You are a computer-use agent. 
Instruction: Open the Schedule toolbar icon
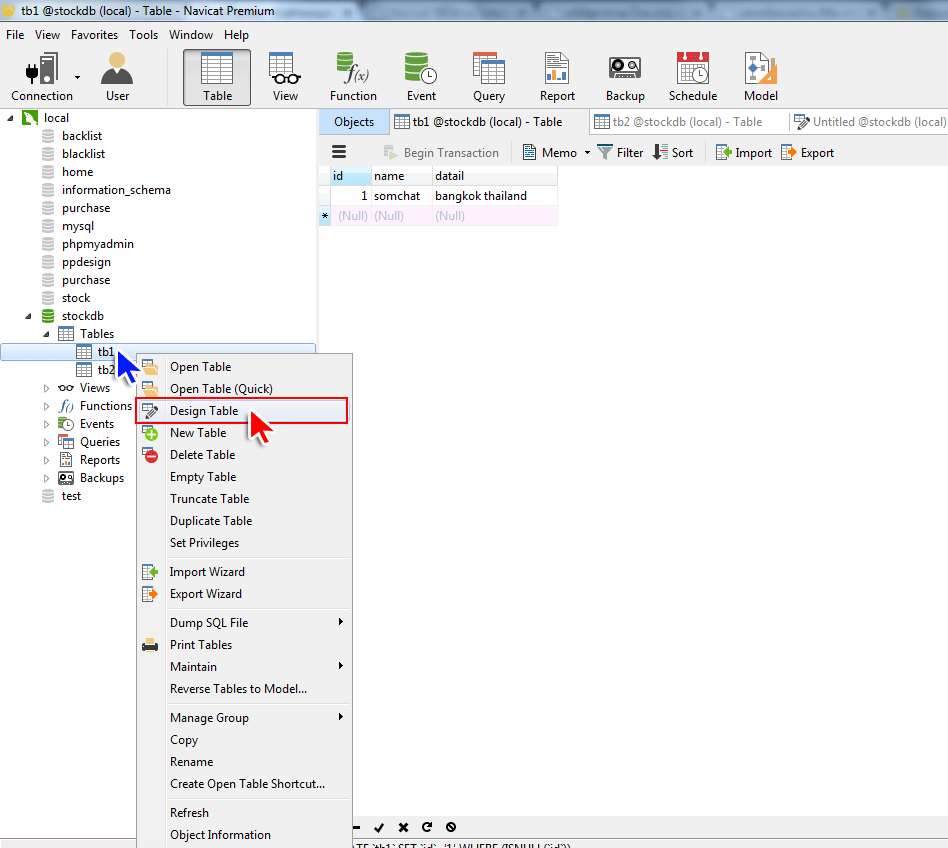click(693, 77)
